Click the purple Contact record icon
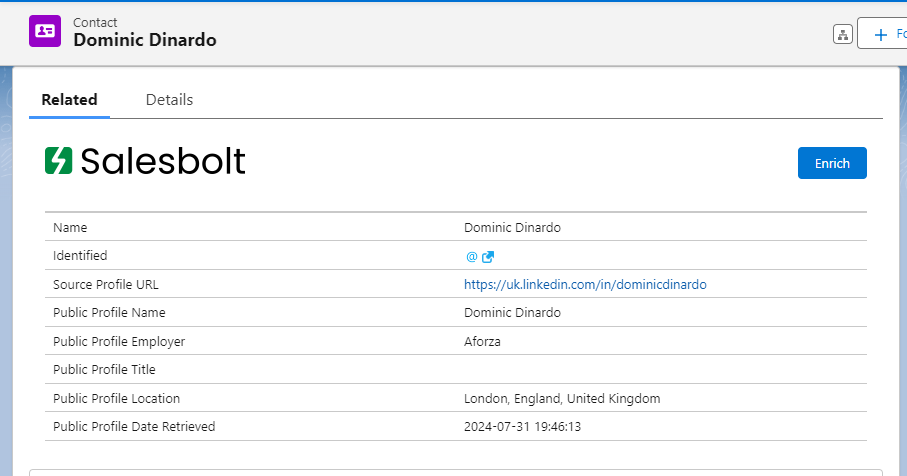The image size is (907, 476). point(45,31)
